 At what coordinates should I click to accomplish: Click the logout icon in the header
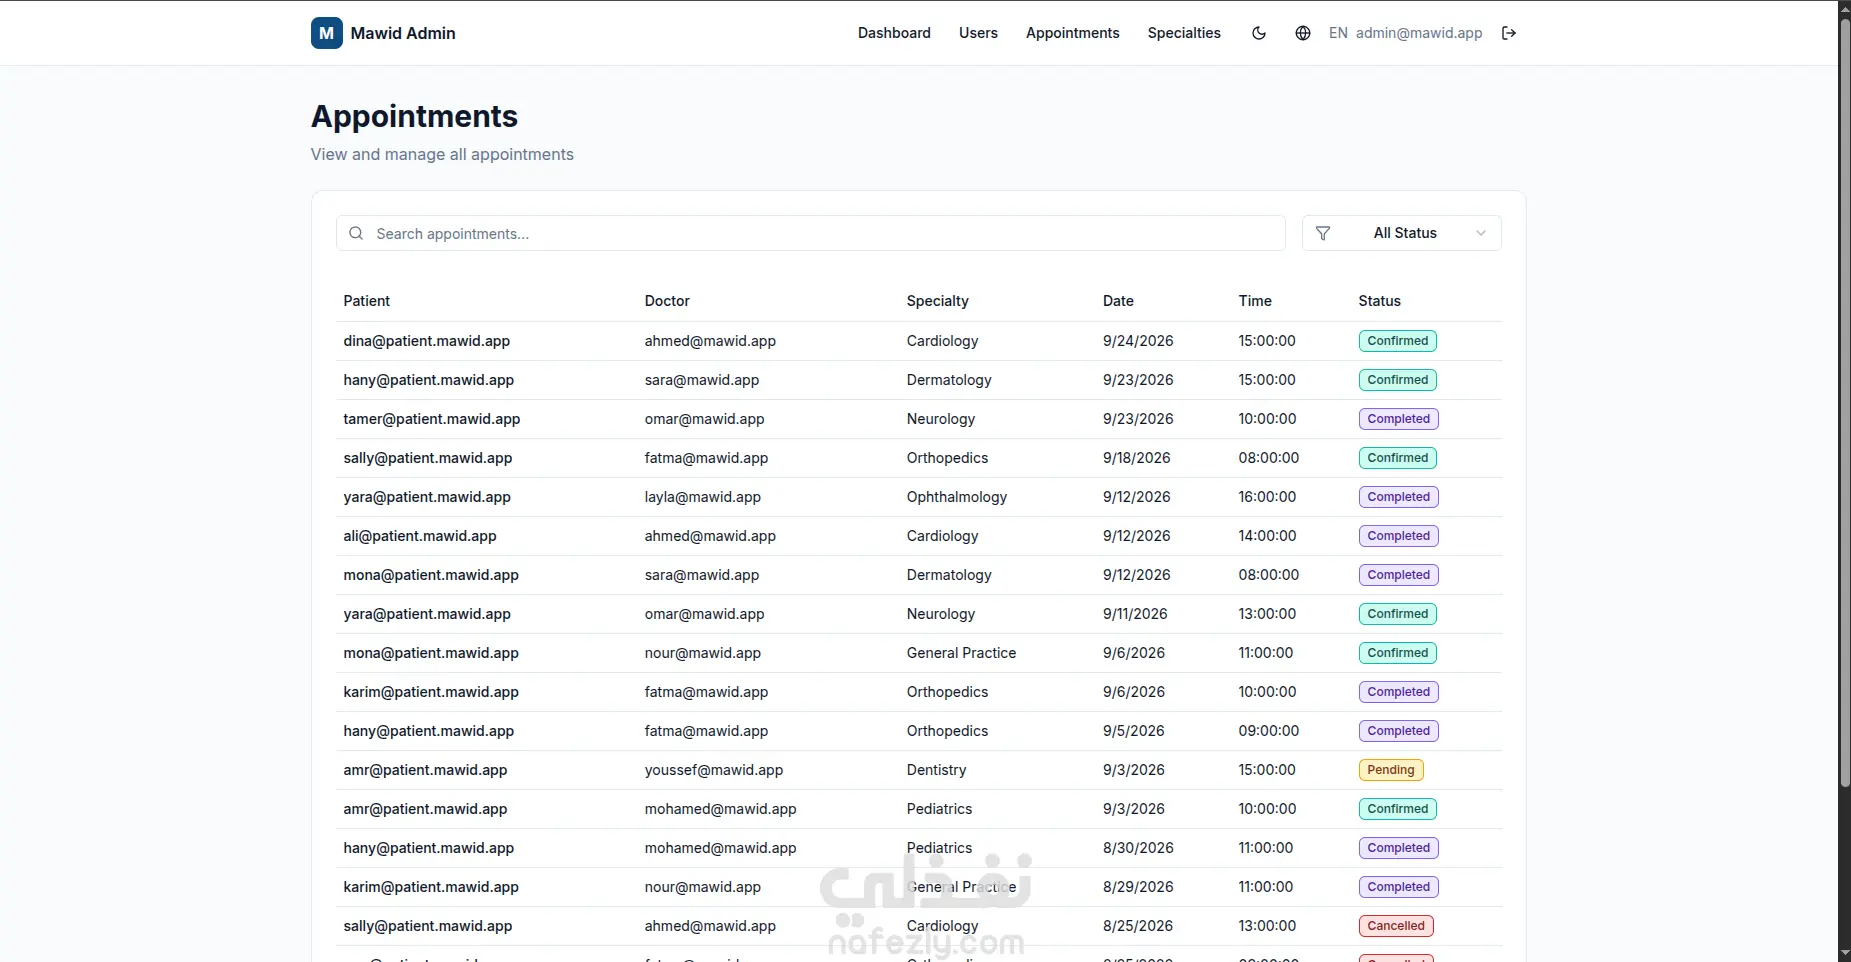point(1509,33)
